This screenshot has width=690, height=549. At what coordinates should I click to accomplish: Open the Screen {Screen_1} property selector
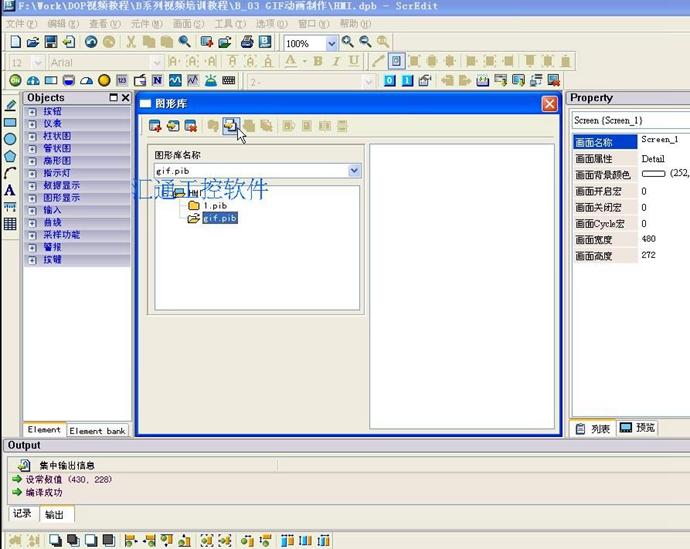(x=631, y=120)
